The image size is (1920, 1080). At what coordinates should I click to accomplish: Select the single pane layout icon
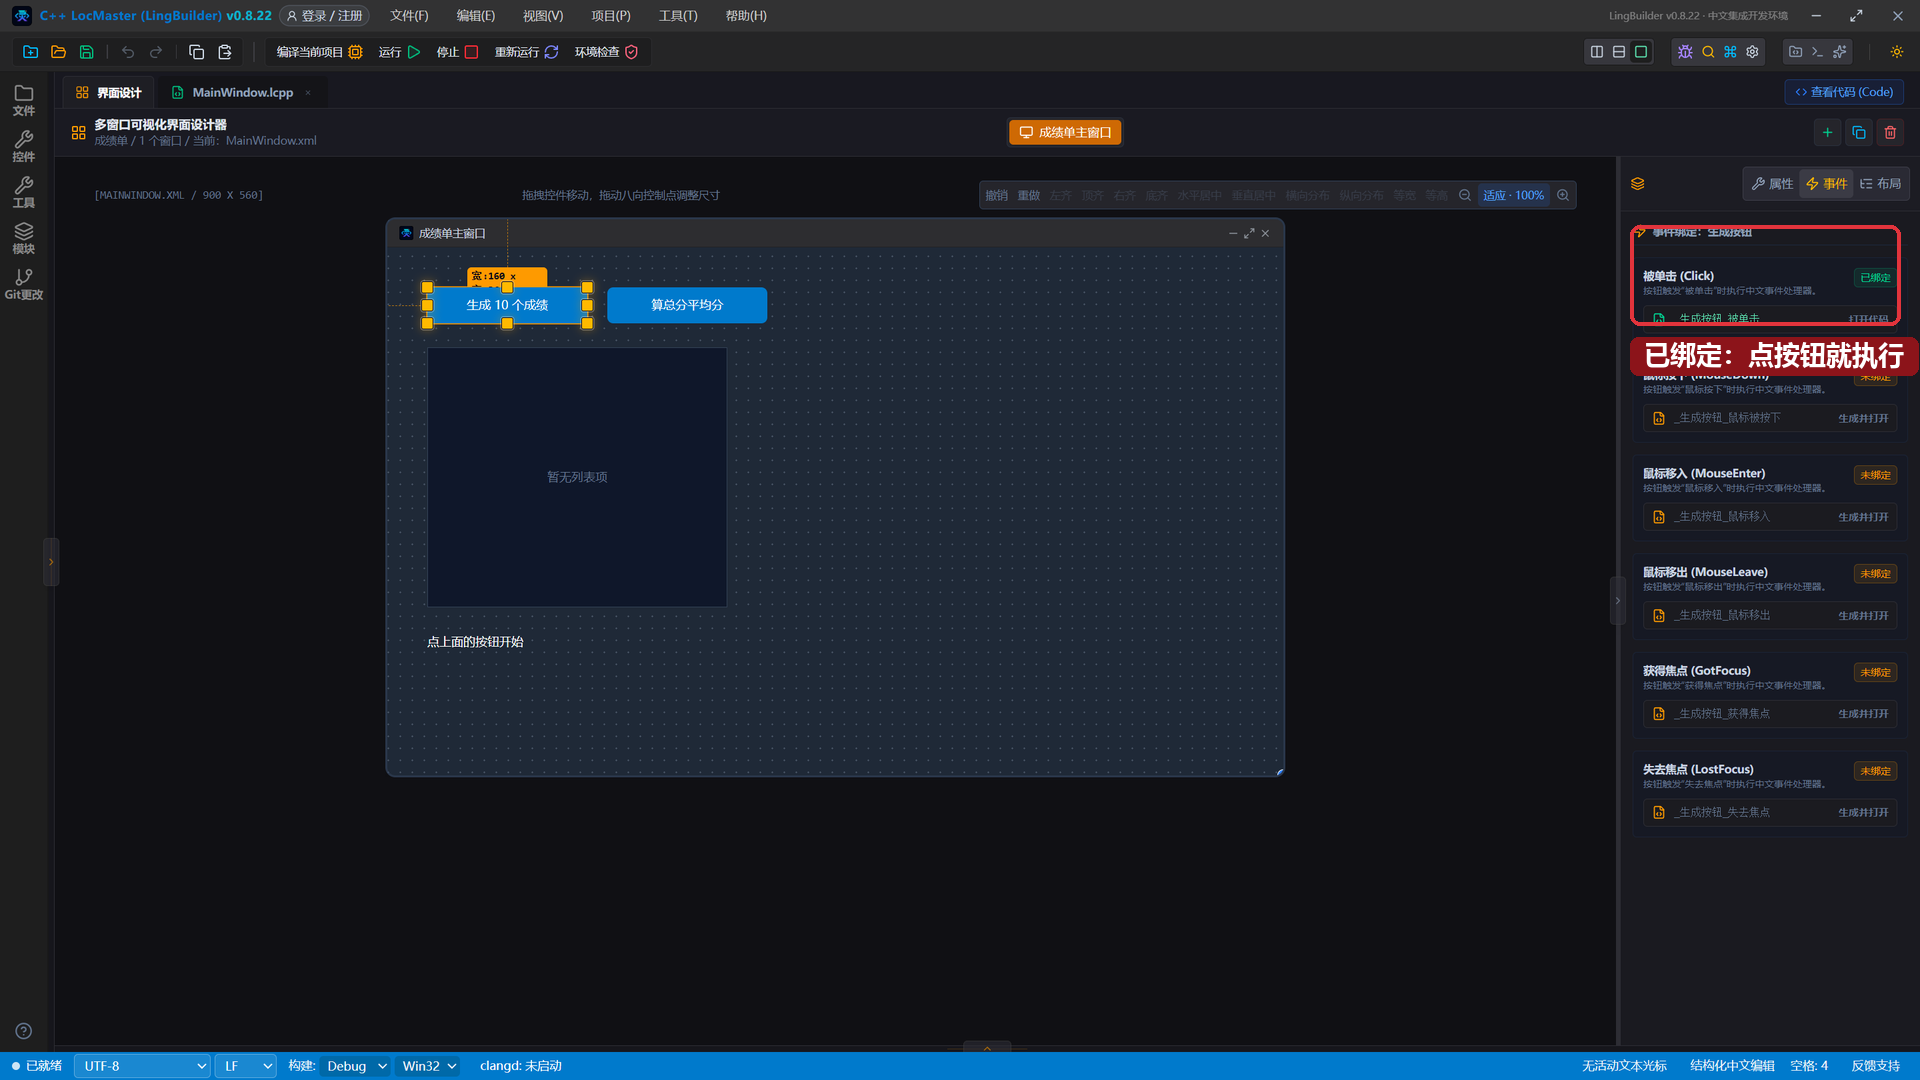pyautogui.click(x=1641, y=52)
